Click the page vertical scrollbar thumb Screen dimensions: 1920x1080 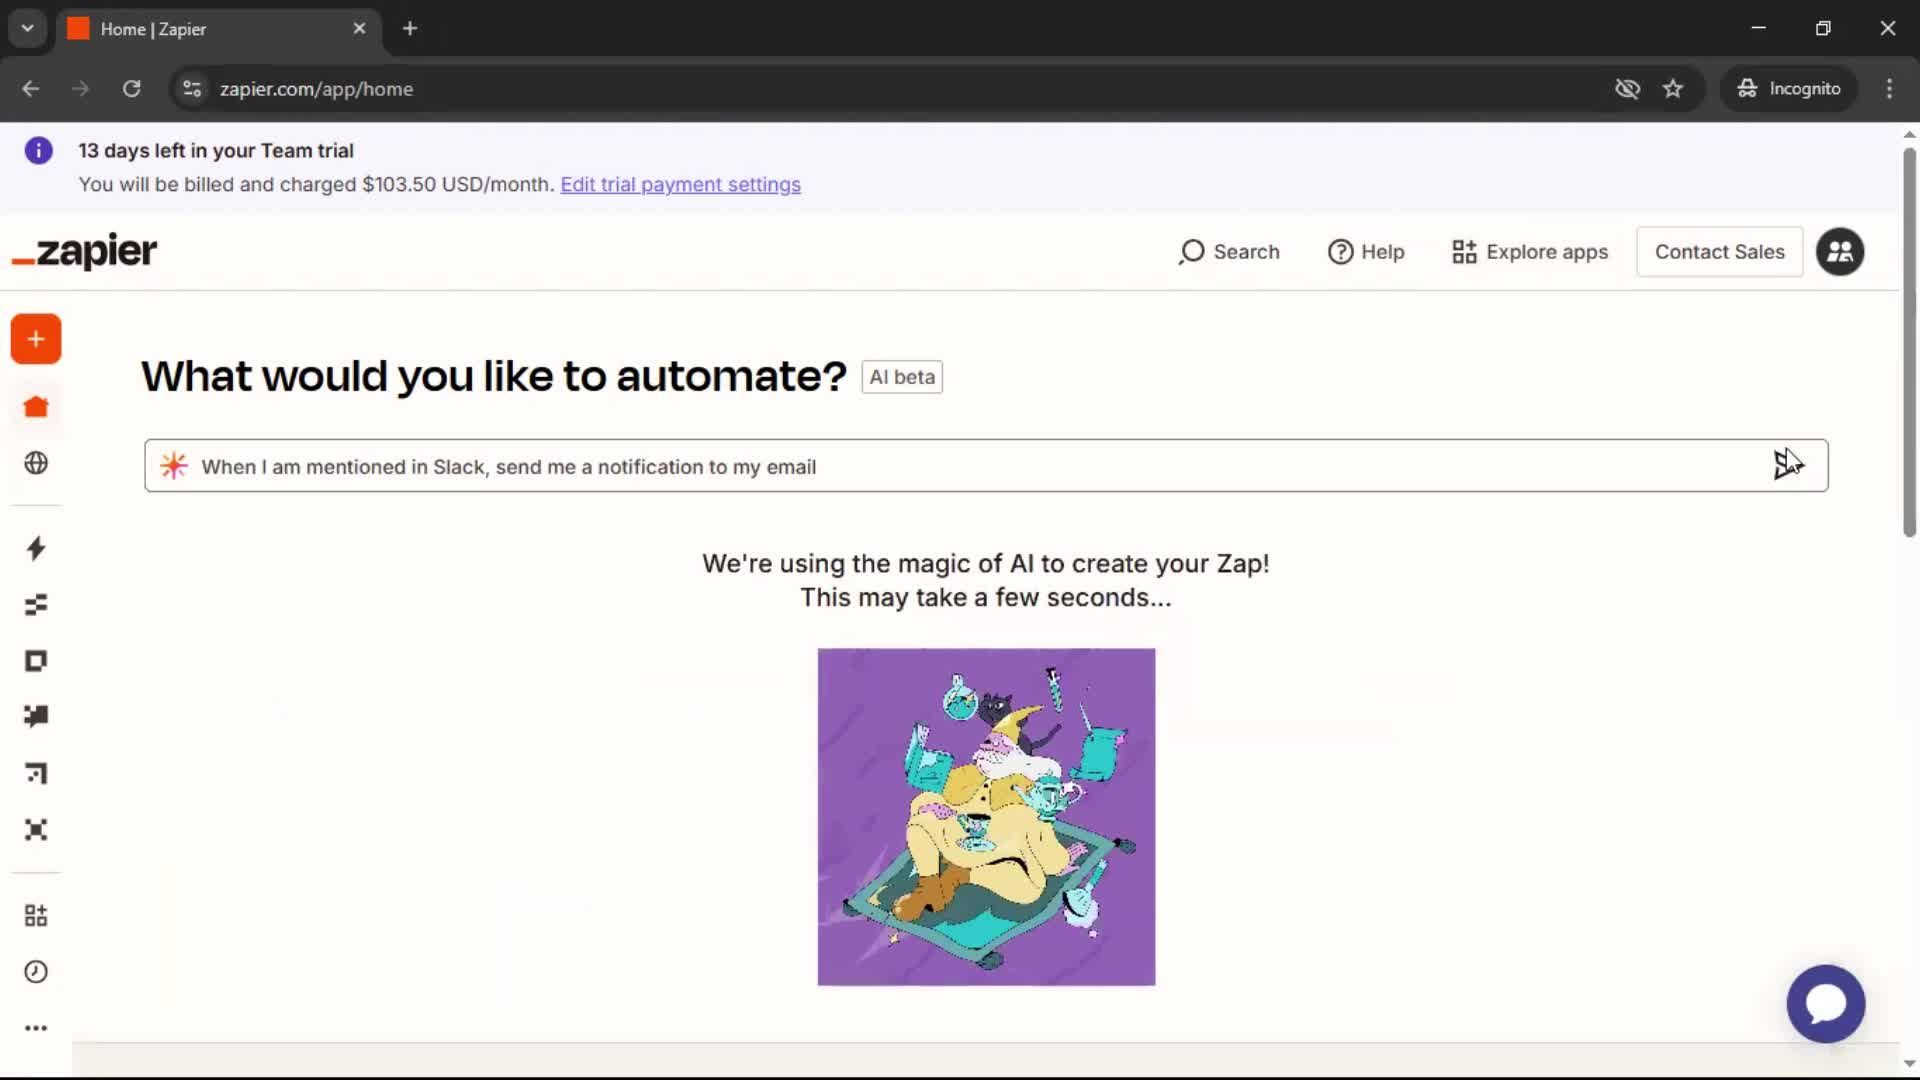1909,342
